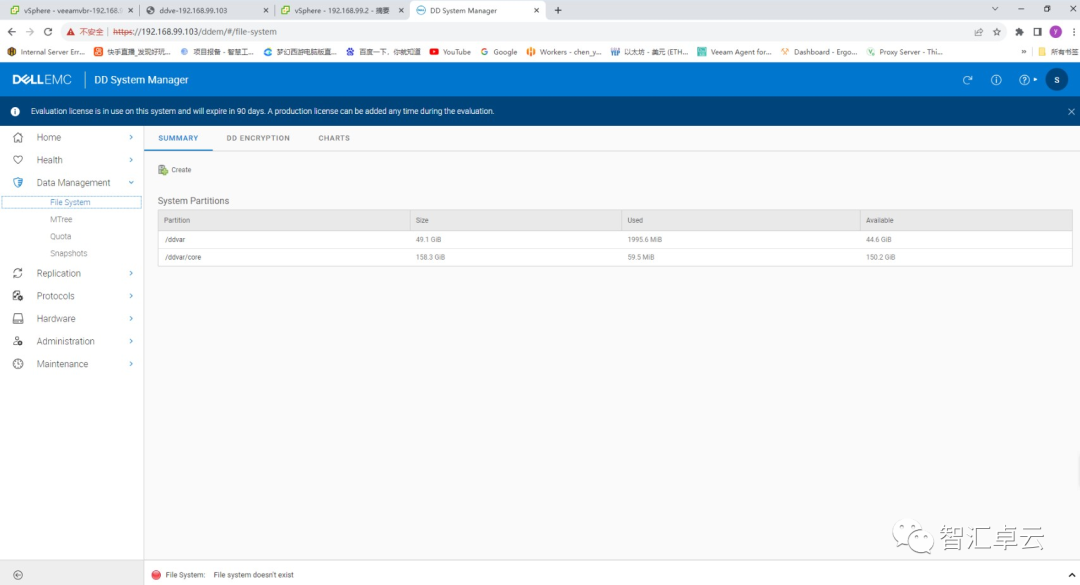1080x585 pixels.
Task: Expand the Health menu chevron
Action: 131,160
